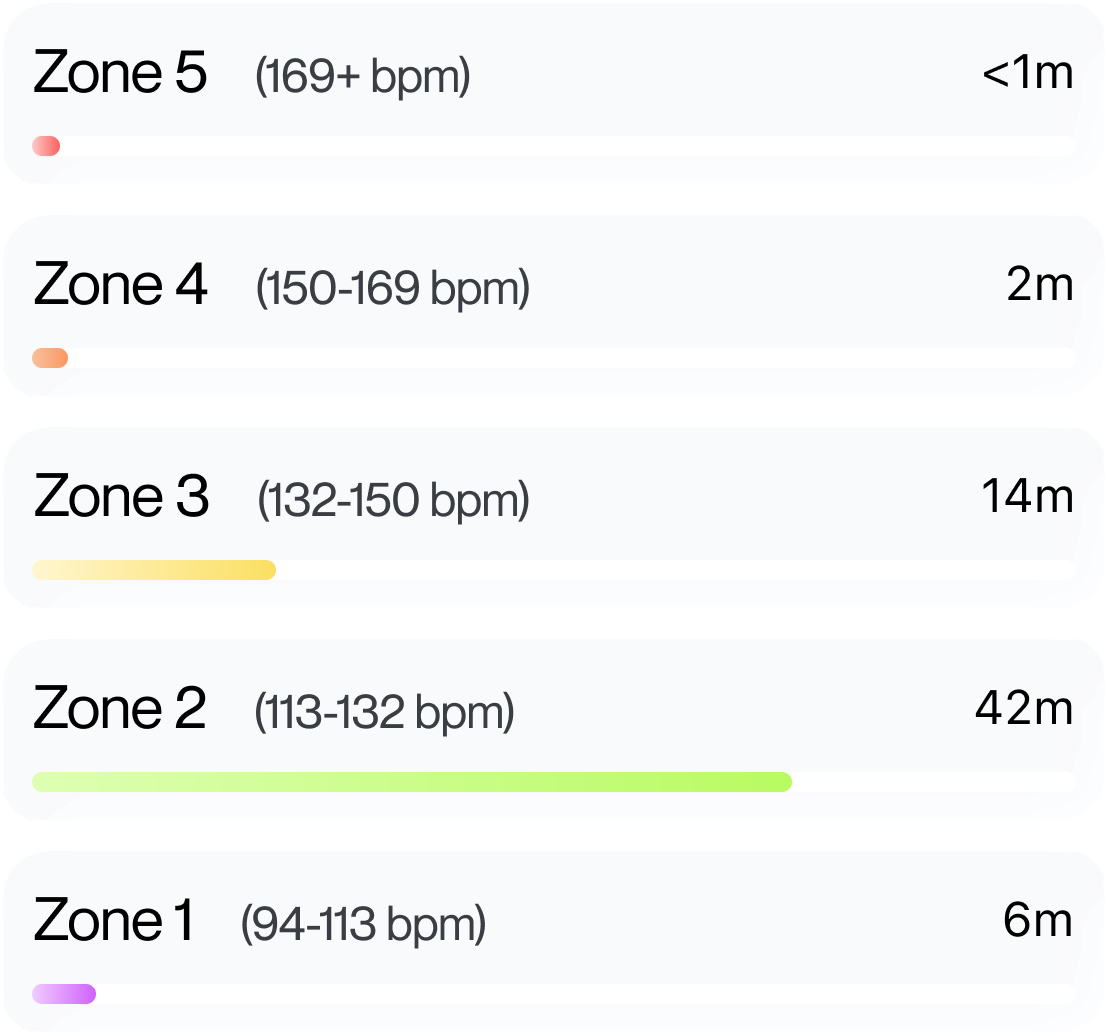The width and height of the screenshot is (1108, 1036).
Task: Open the Zone 4 heading
Action: click(120, 286)
